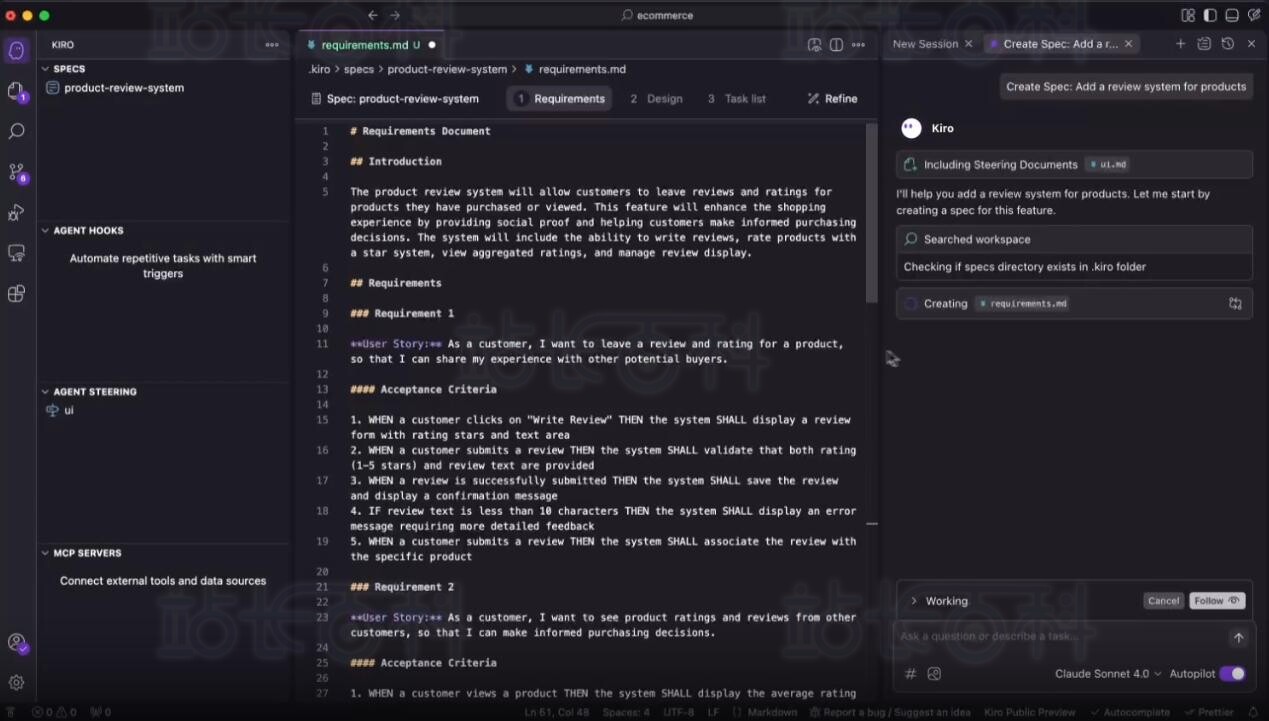1269x721 pixels.
Task: Click the split editor icon
Action: 836,45
